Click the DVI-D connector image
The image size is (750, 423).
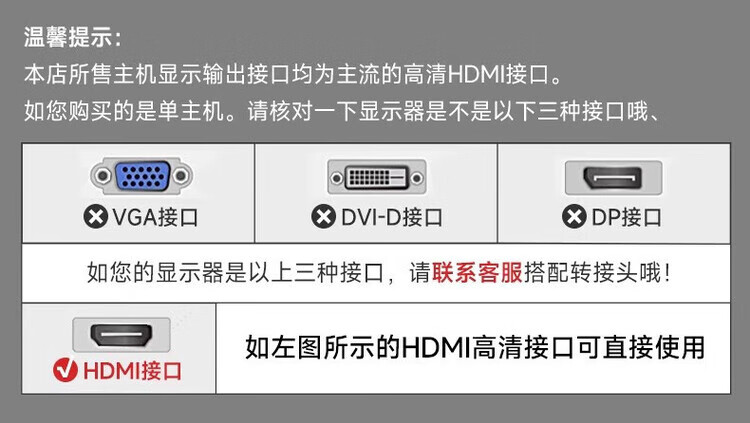376,177
